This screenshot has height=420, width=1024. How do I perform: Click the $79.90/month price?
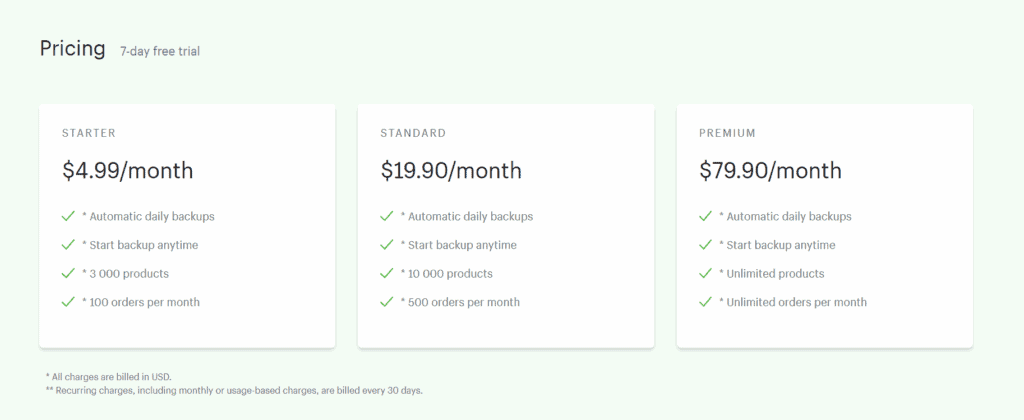click(x=771, y=171)
